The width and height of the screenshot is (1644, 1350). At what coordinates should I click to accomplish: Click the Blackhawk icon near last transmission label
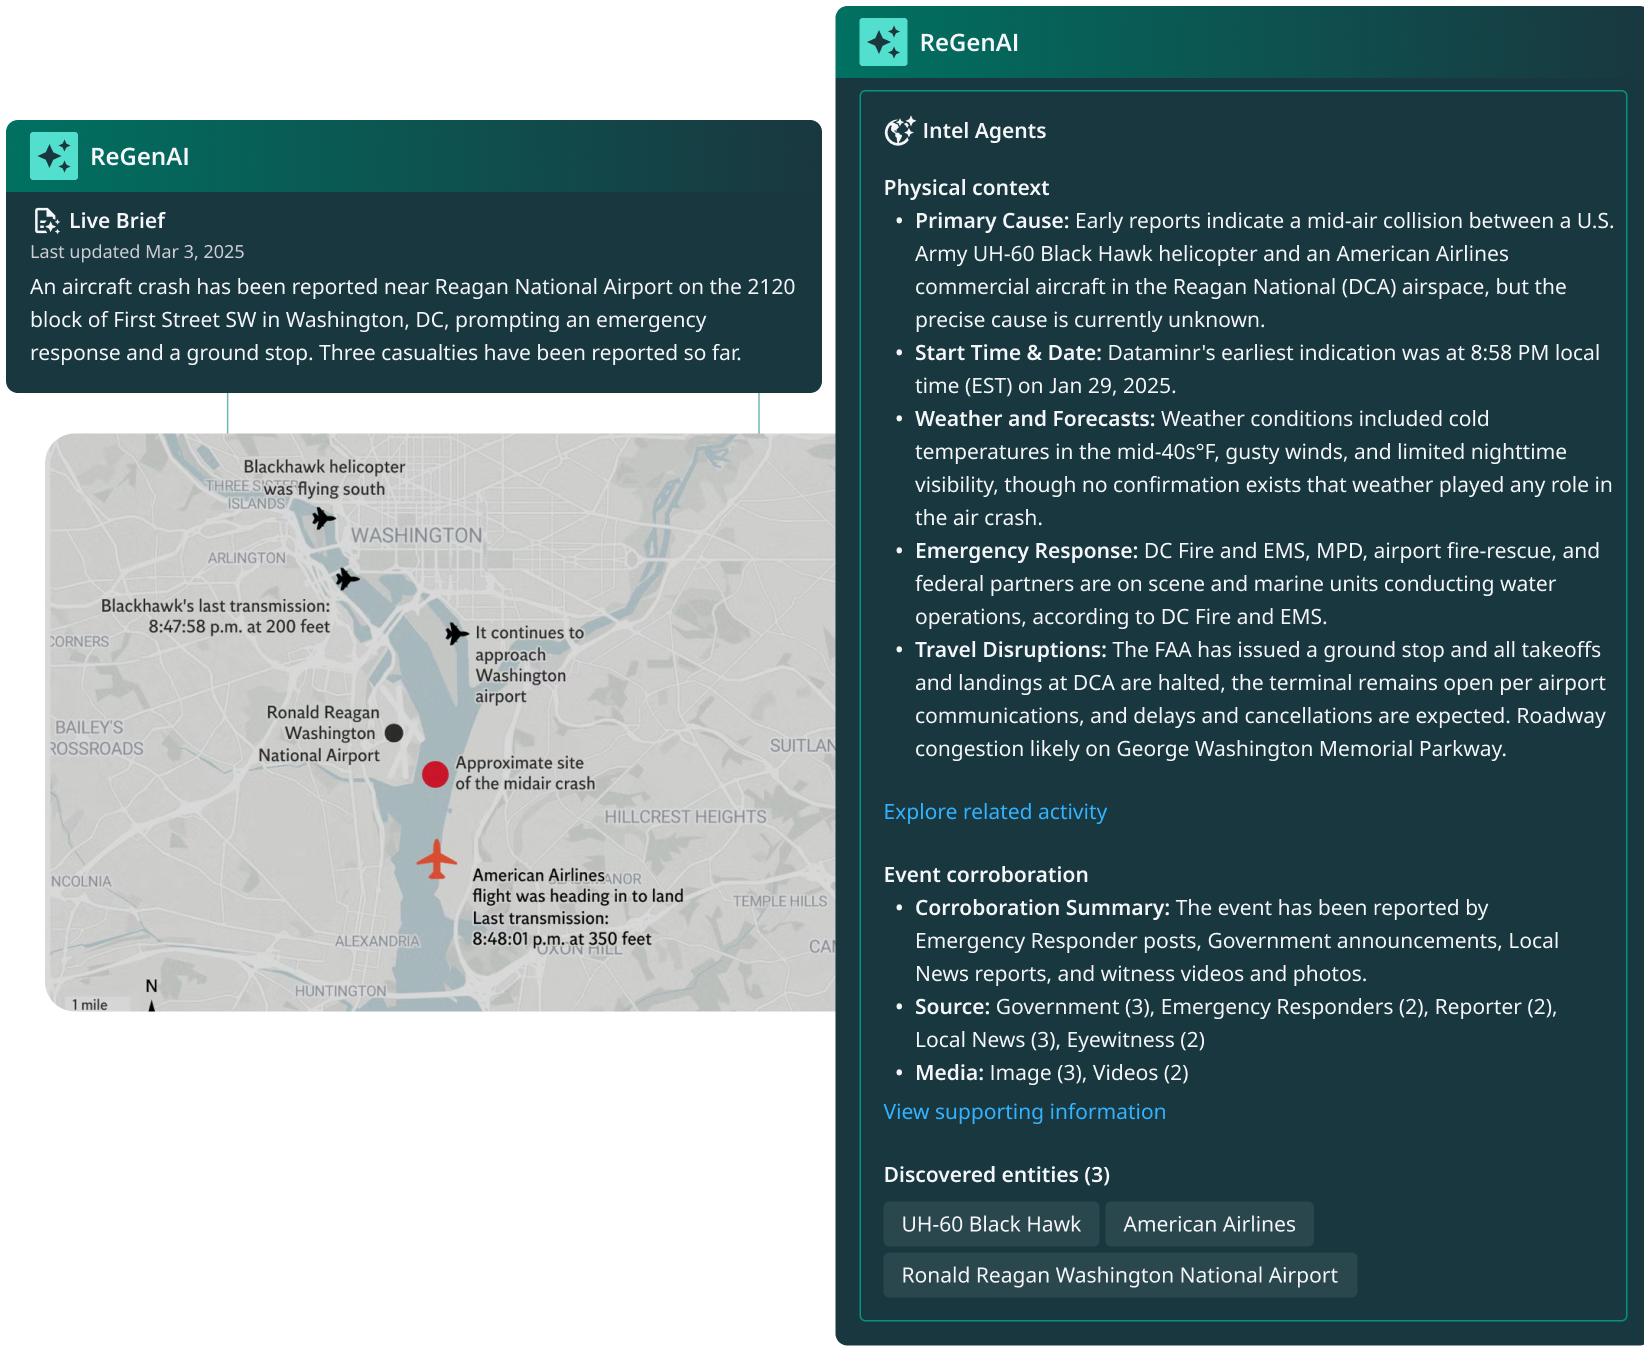(x=347, y=579)
